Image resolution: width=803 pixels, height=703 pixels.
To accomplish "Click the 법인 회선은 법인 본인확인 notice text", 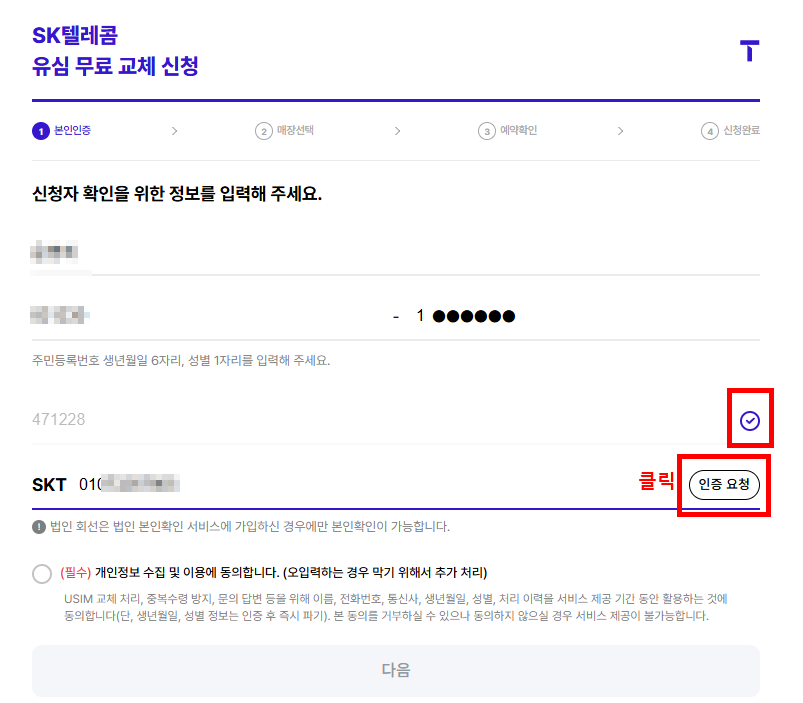I will point(250,526).
